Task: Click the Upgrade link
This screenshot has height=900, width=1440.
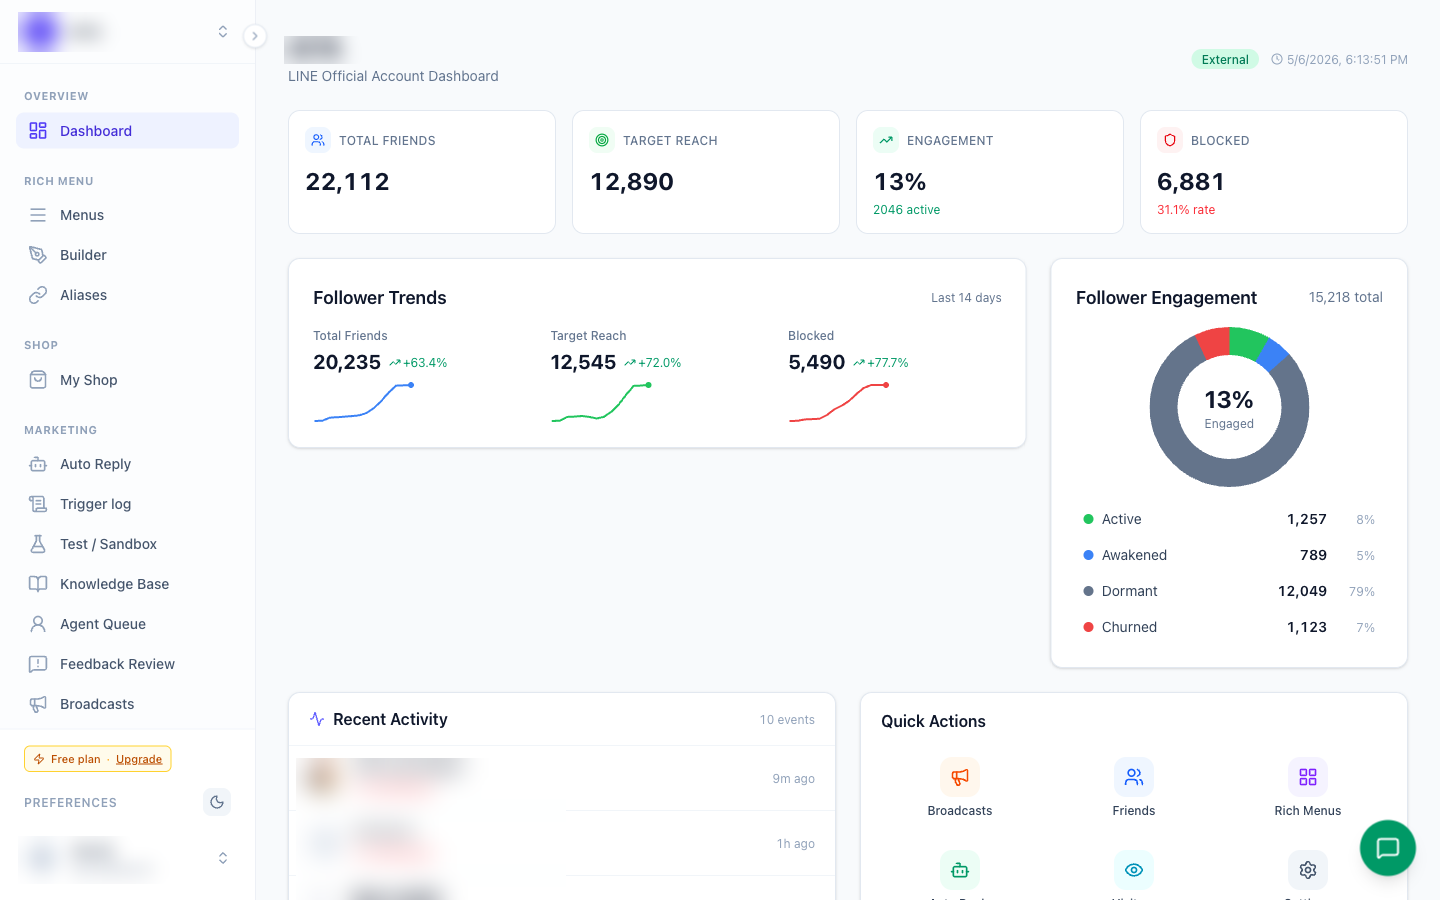Action: pos(139,759)
